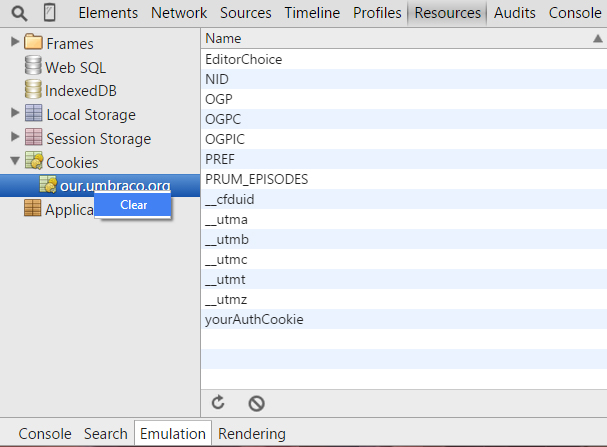Select the IndexedDB database icon

tap(33, 91)
